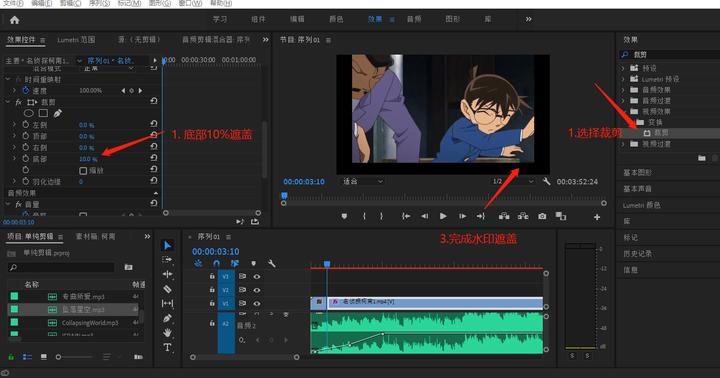Viewport: 720px width, 378px height.
Task: Switch to the Lumetri Scopes tab
Action: tap(76, 40)
